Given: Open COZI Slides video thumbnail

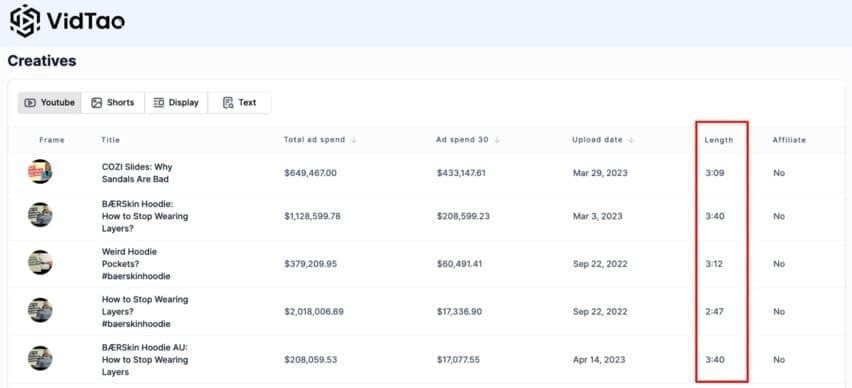Looking at the screenshot, I should [40, 172].
